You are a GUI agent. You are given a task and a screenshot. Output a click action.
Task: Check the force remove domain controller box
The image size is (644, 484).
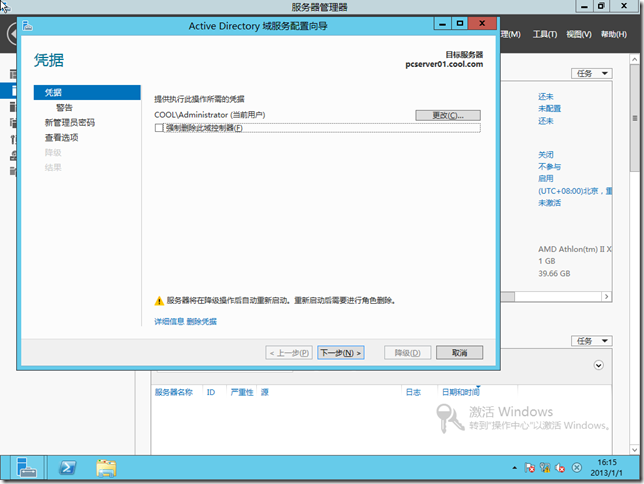point(159,128)
